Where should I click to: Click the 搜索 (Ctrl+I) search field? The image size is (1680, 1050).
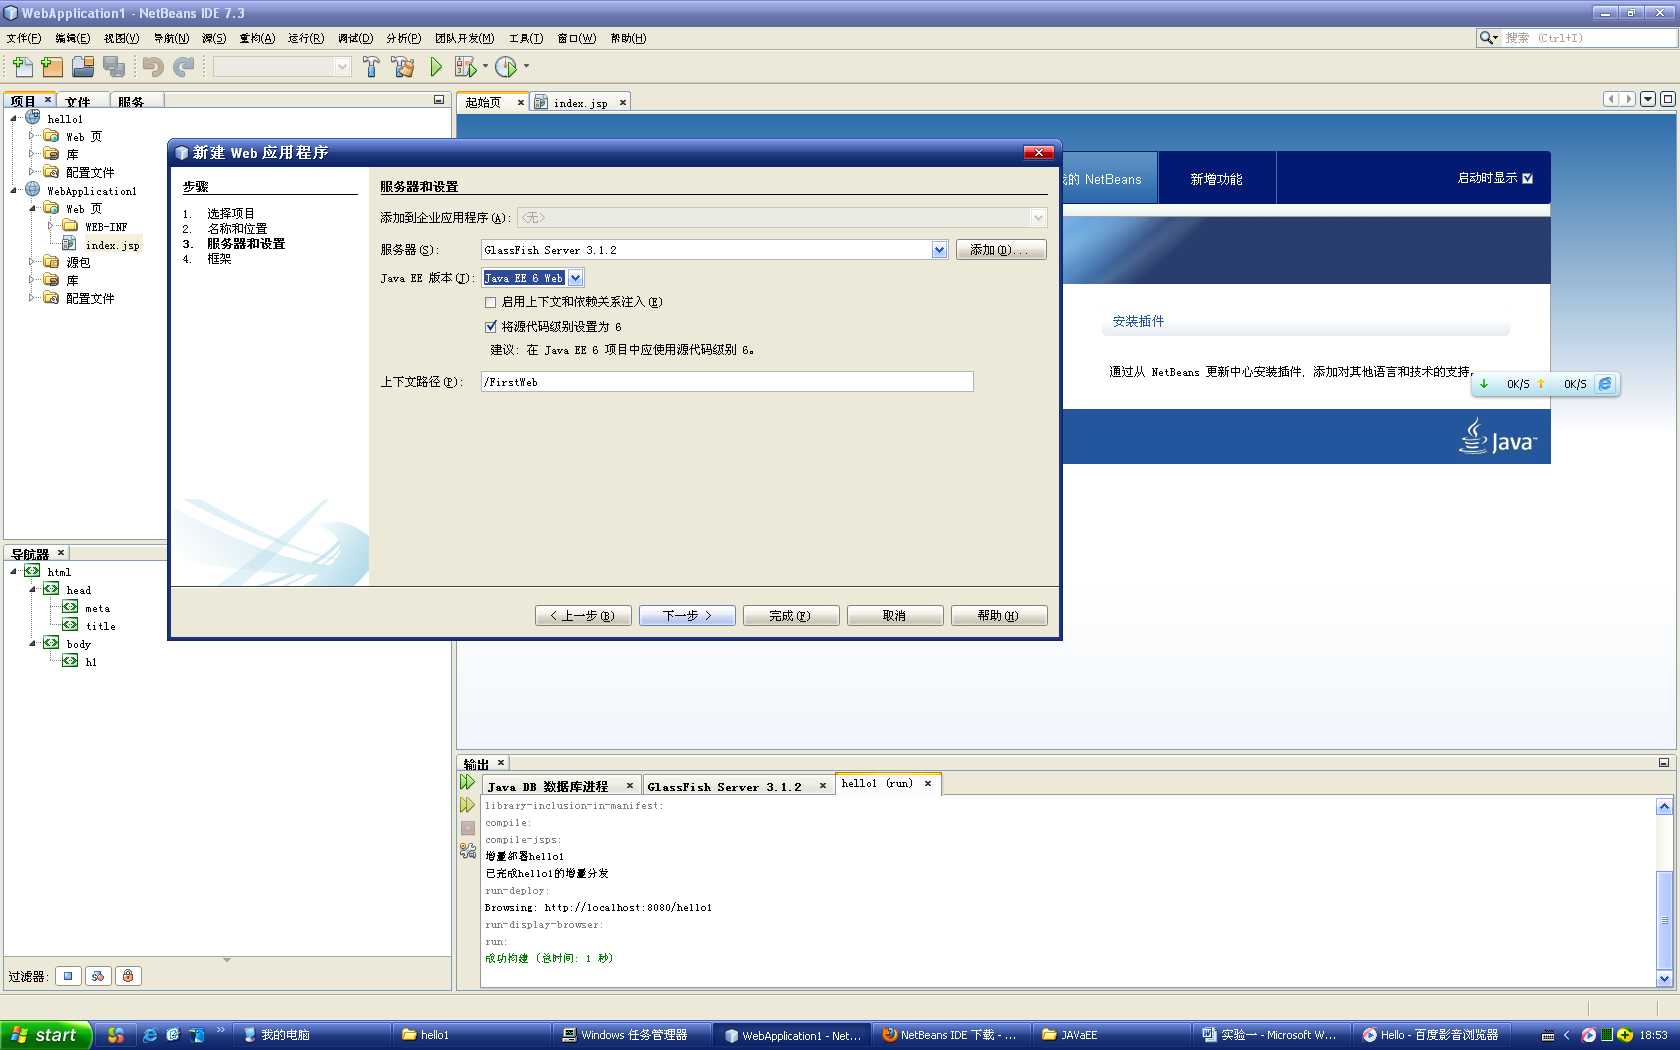1588,38
